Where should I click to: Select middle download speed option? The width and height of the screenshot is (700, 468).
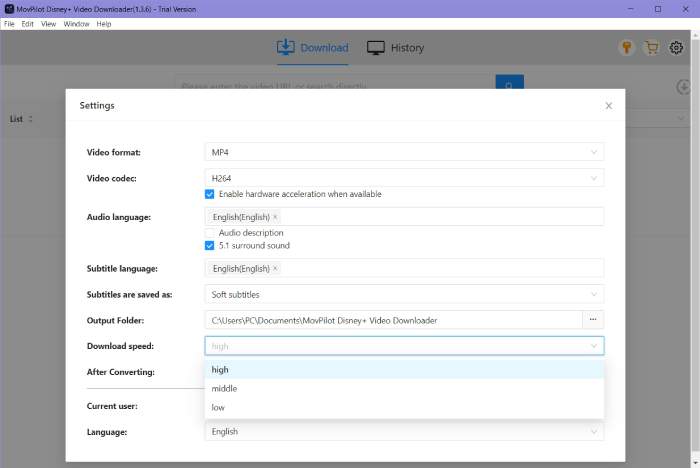(x=404, y=389)
